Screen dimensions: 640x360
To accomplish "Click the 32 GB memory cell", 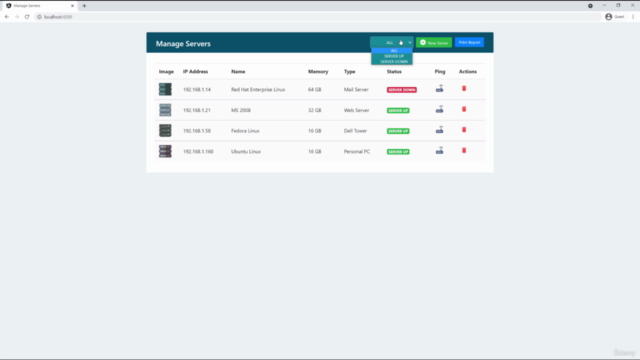I will [x=314, y=110].
